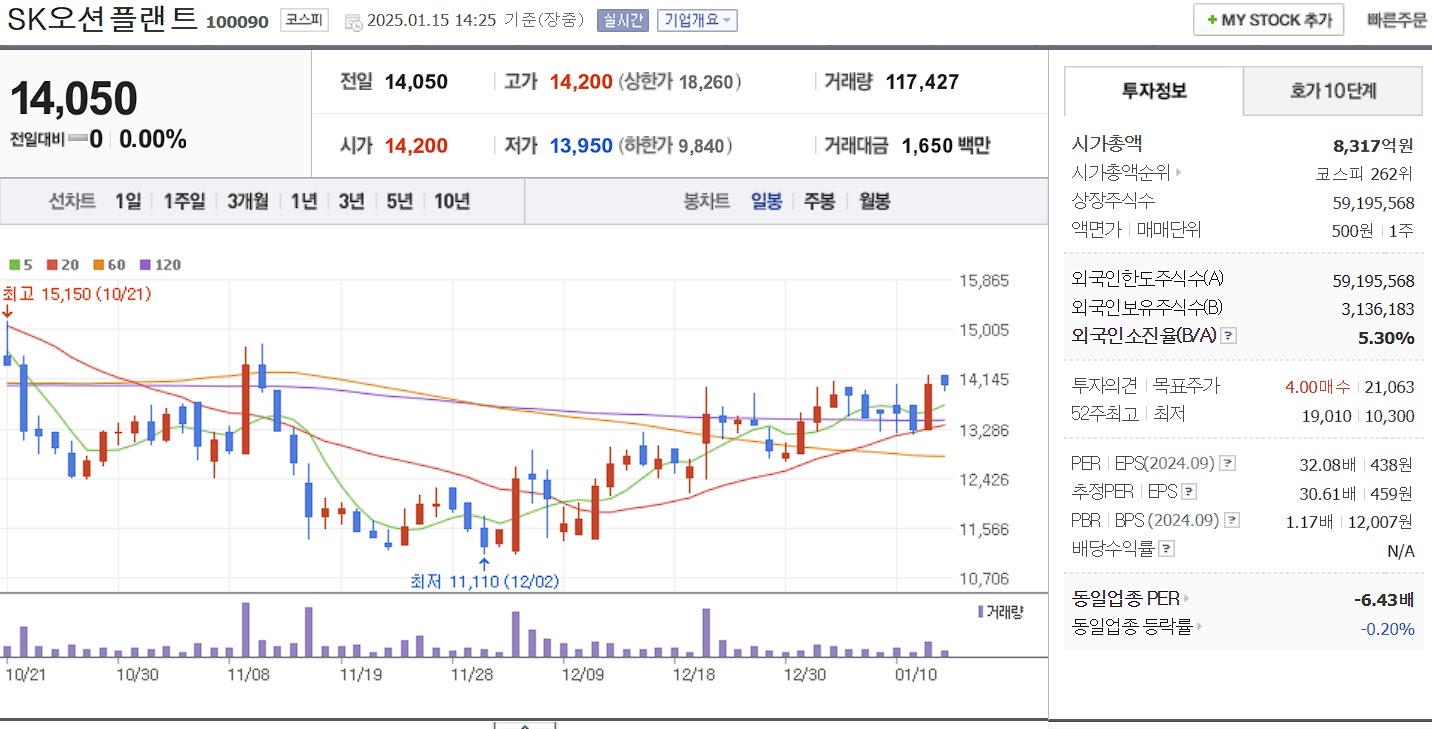Click the 최저 11,110 (12/02) label
This screenshot has width=1432, height=729.
coord(485,581)
